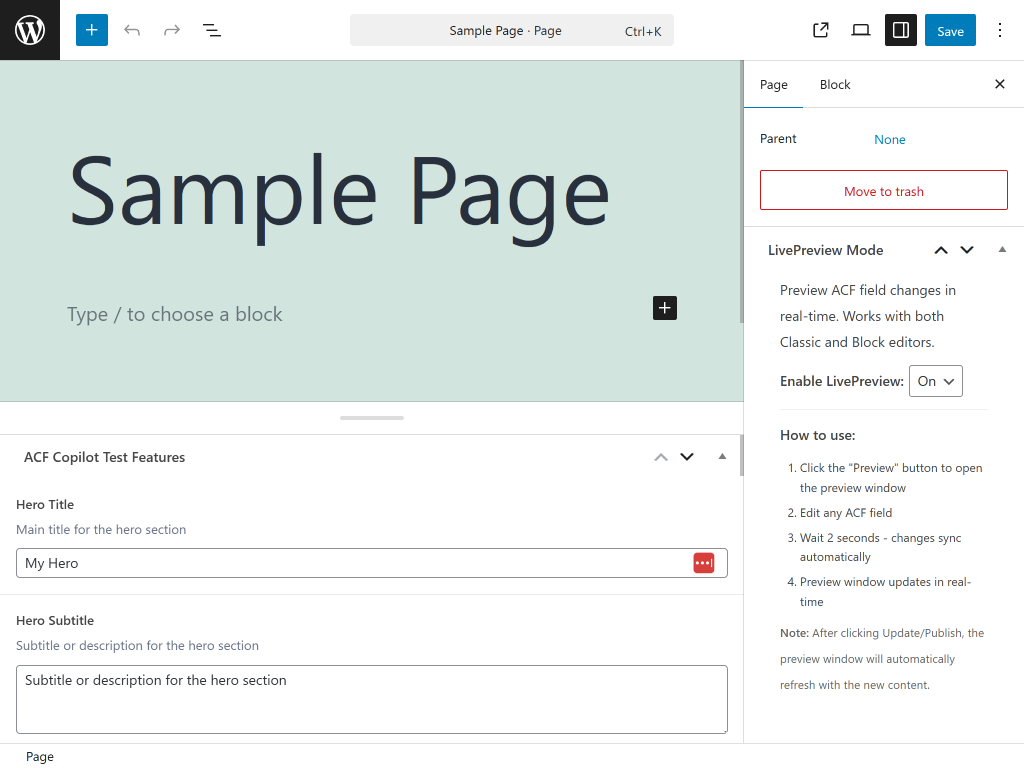Collapse the ACF Copilot Test Features panel
The image size is (1024, 768).
click(x=722, y=457)
